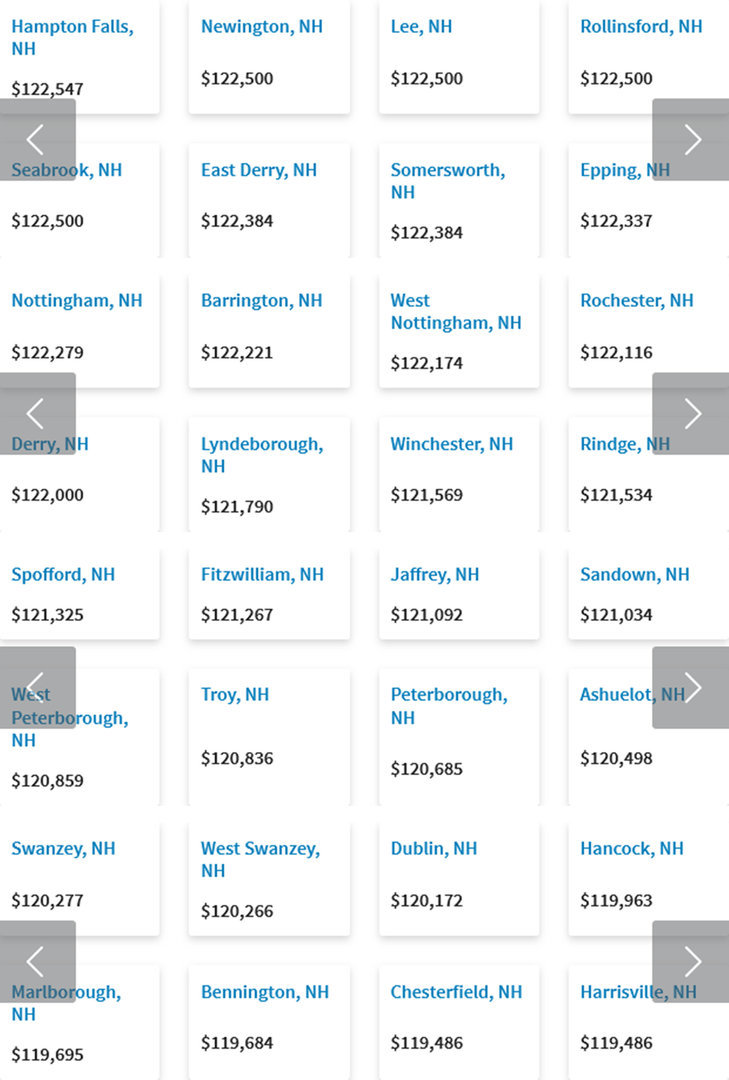729x1080 pixels.
Task: Advance using the arrow over Ashuelot, NH
Action: click(x=691, y=687)
